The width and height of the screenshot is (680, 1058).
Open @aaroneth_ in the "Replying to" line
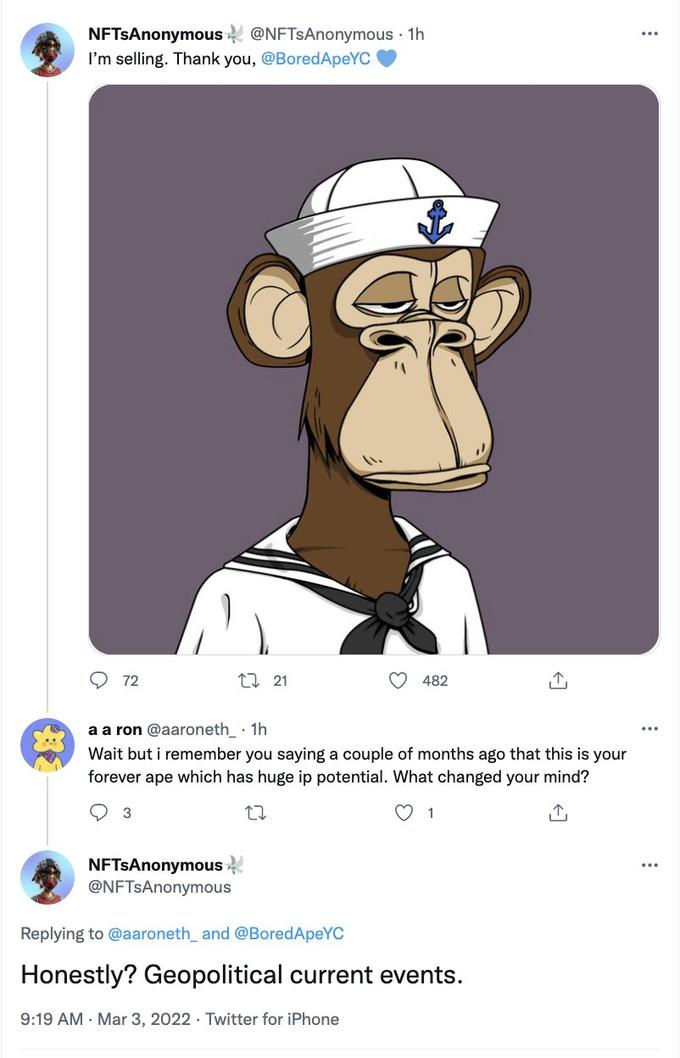click(x=151, y=933)
